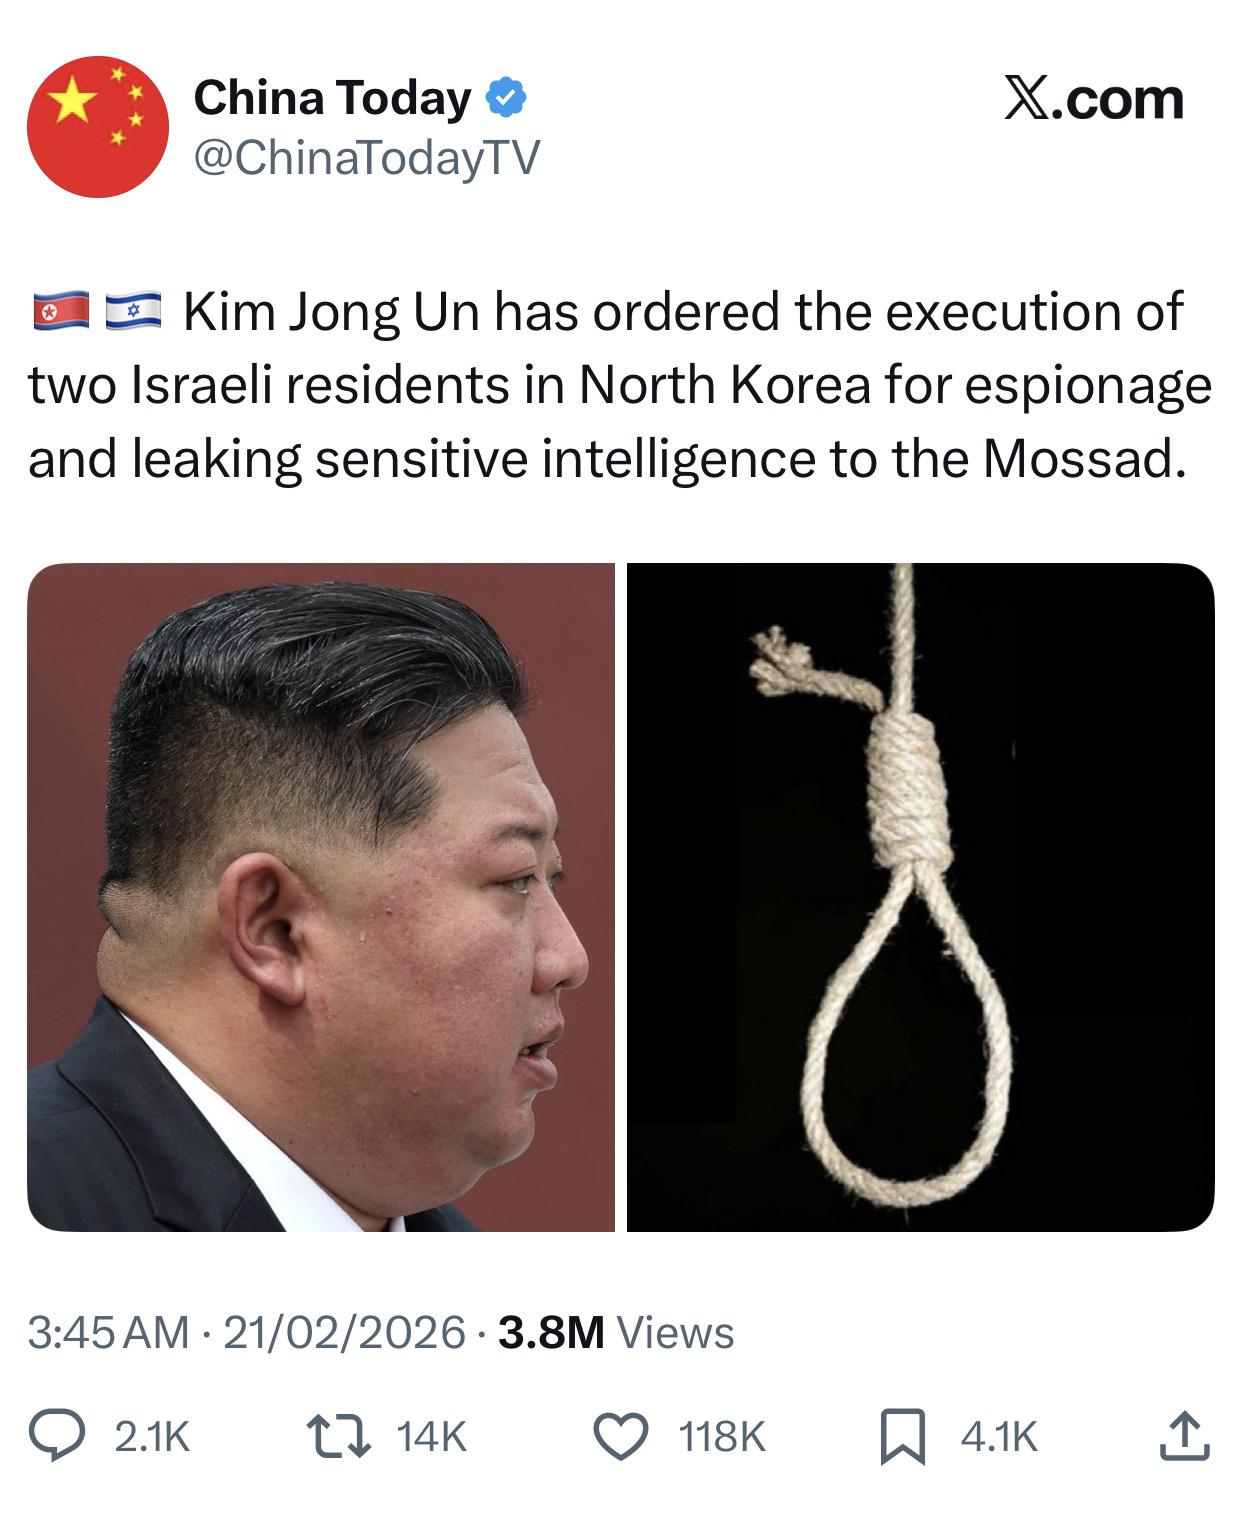1242x1531 pixels.
Task: Click the Israel flag emoji
Action: coord(132,312)
